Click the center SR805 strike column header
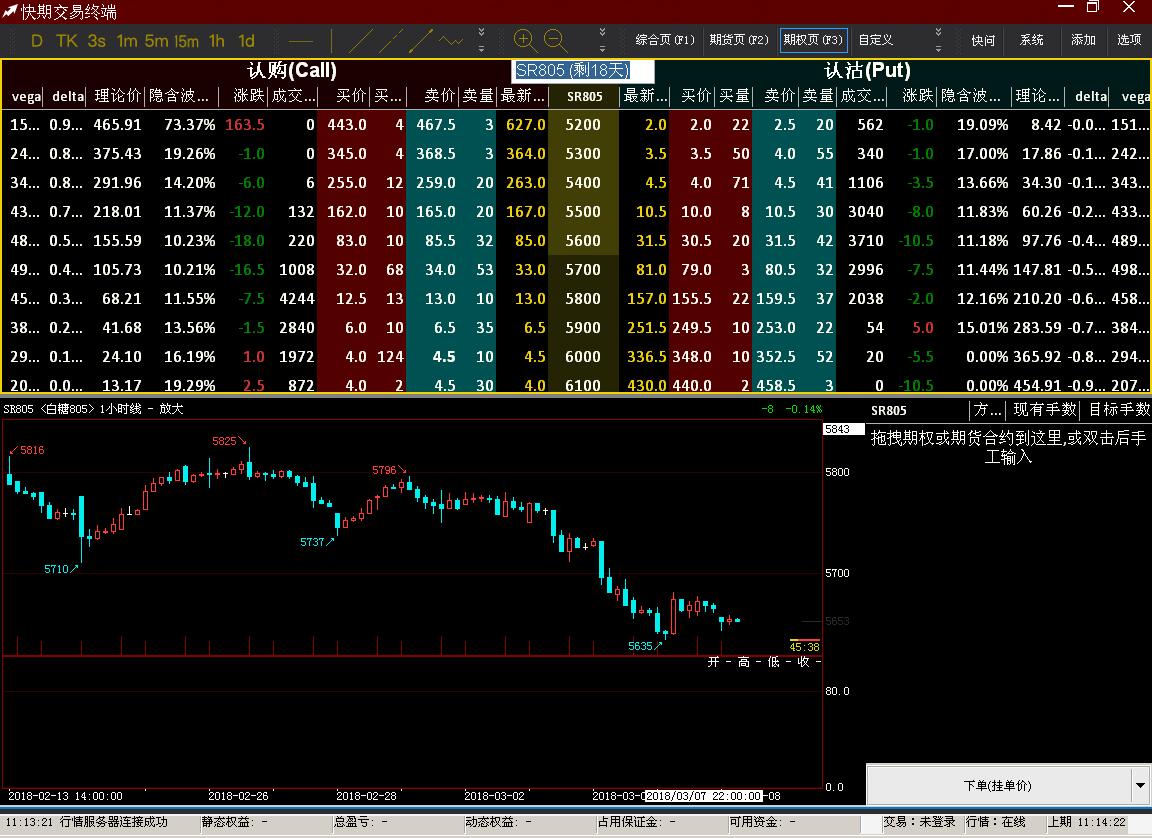 (584, 96)
